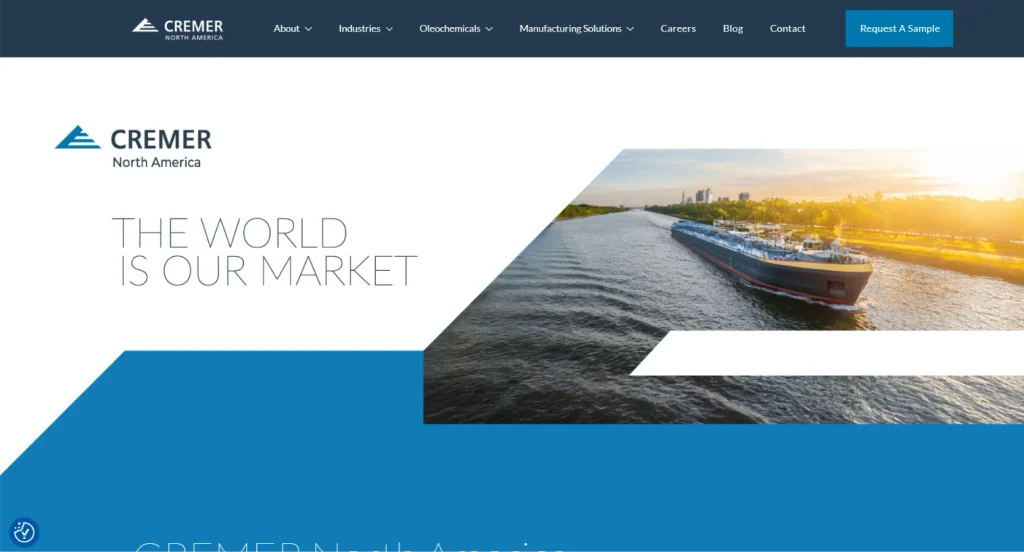Click the THE WORLD IS OUR MARKET heading
This screenshot has width=1024, height=552.
(x=264, y=252)
